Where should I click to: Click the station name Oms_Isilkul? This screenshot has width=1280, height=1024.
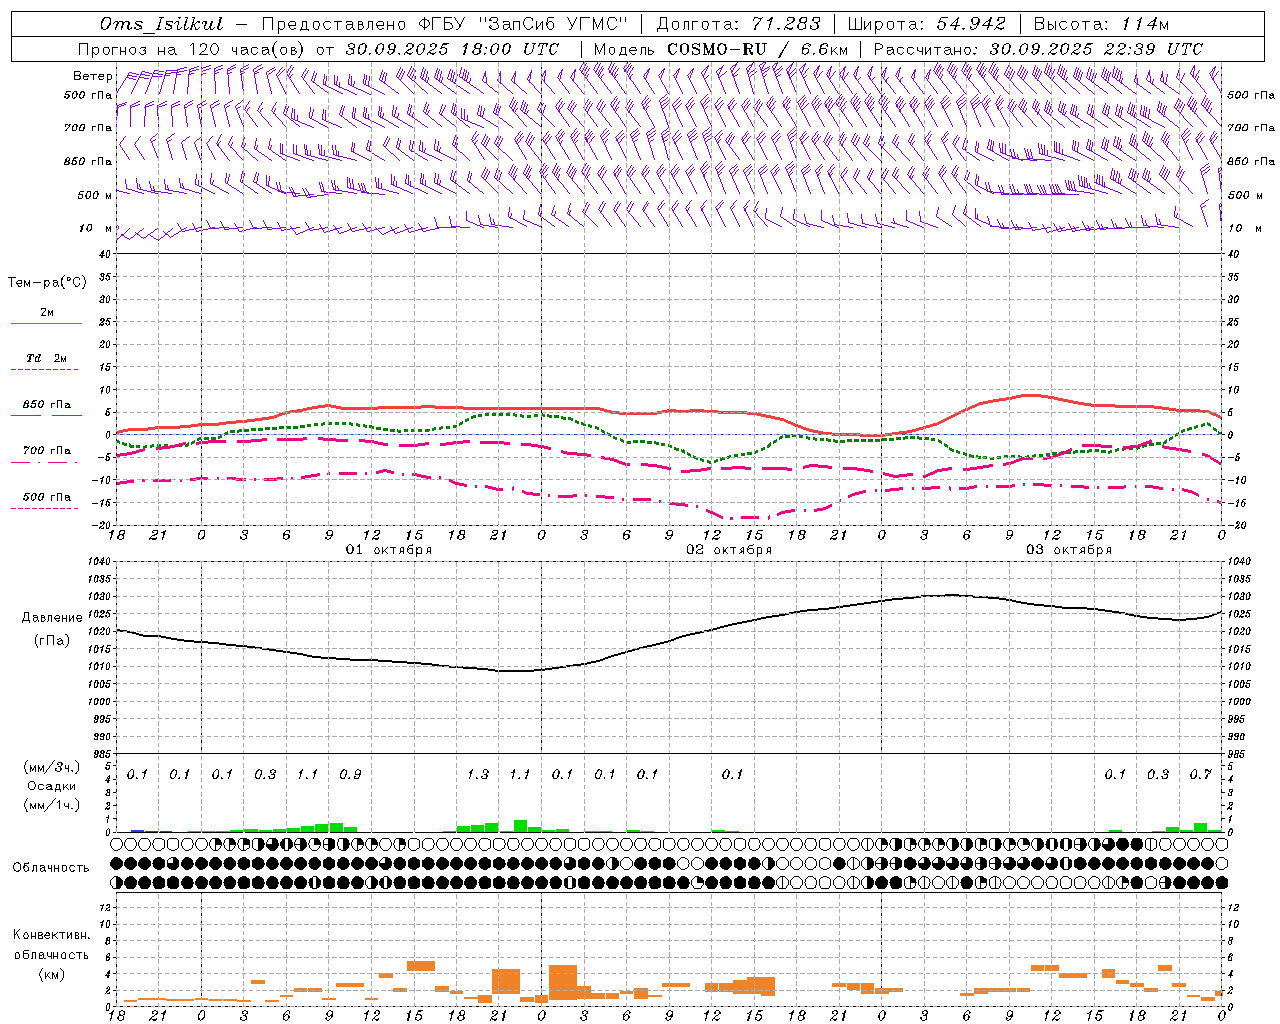(162, 24)
